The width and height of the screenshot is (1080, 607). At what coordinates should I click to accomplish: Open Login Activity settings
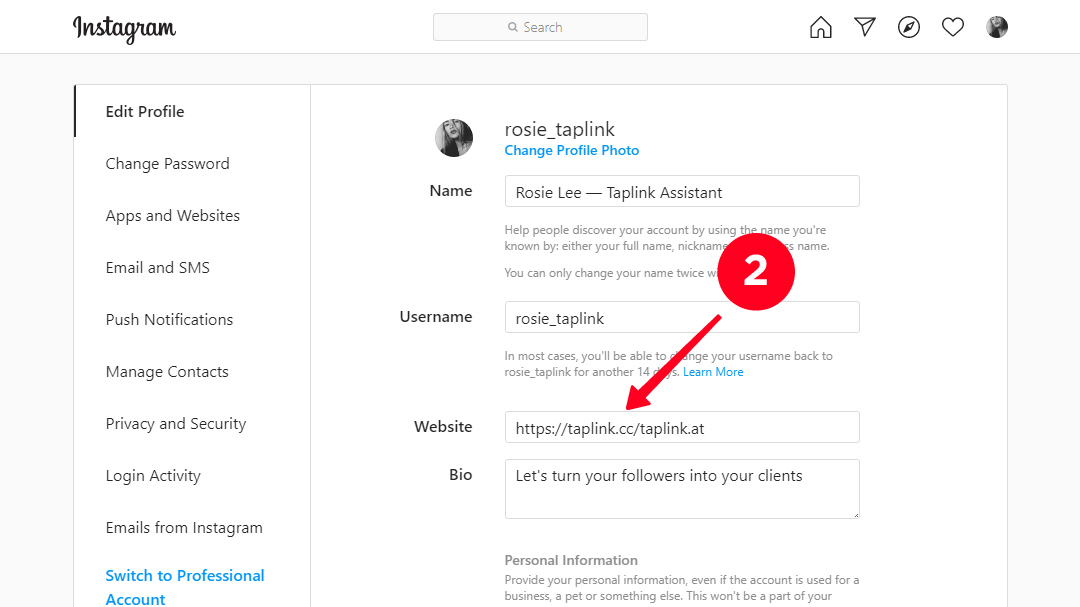click(153, 476)
